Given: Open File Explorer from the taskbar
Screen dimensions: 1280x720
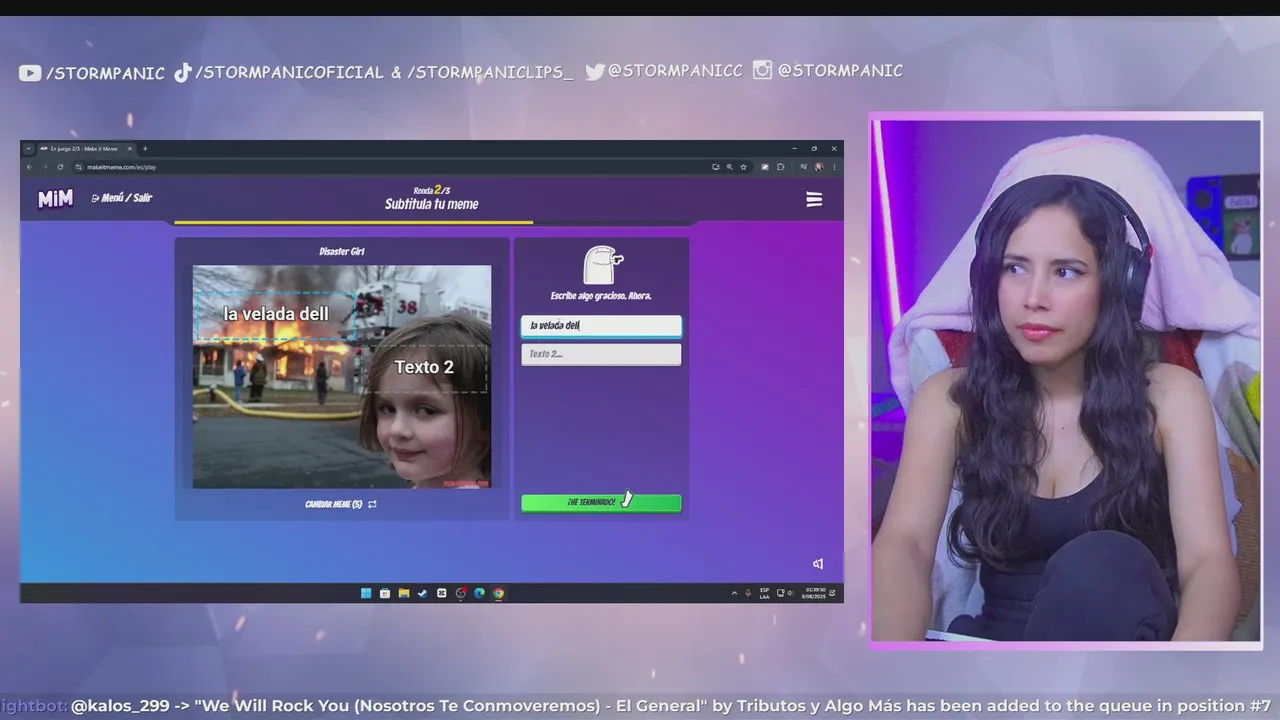Looking at the screenshot, I should pos(404,593).
